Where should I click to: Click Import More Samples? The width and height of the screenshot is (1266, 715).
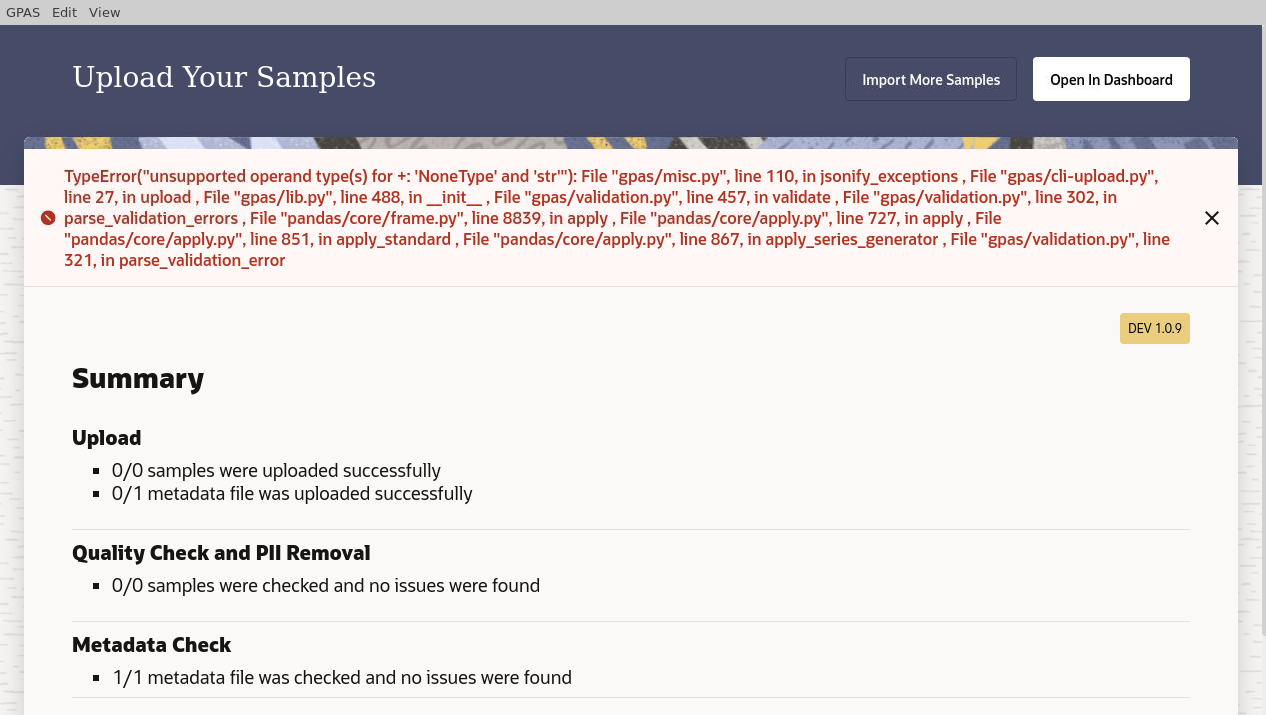(x=930, y=79)
